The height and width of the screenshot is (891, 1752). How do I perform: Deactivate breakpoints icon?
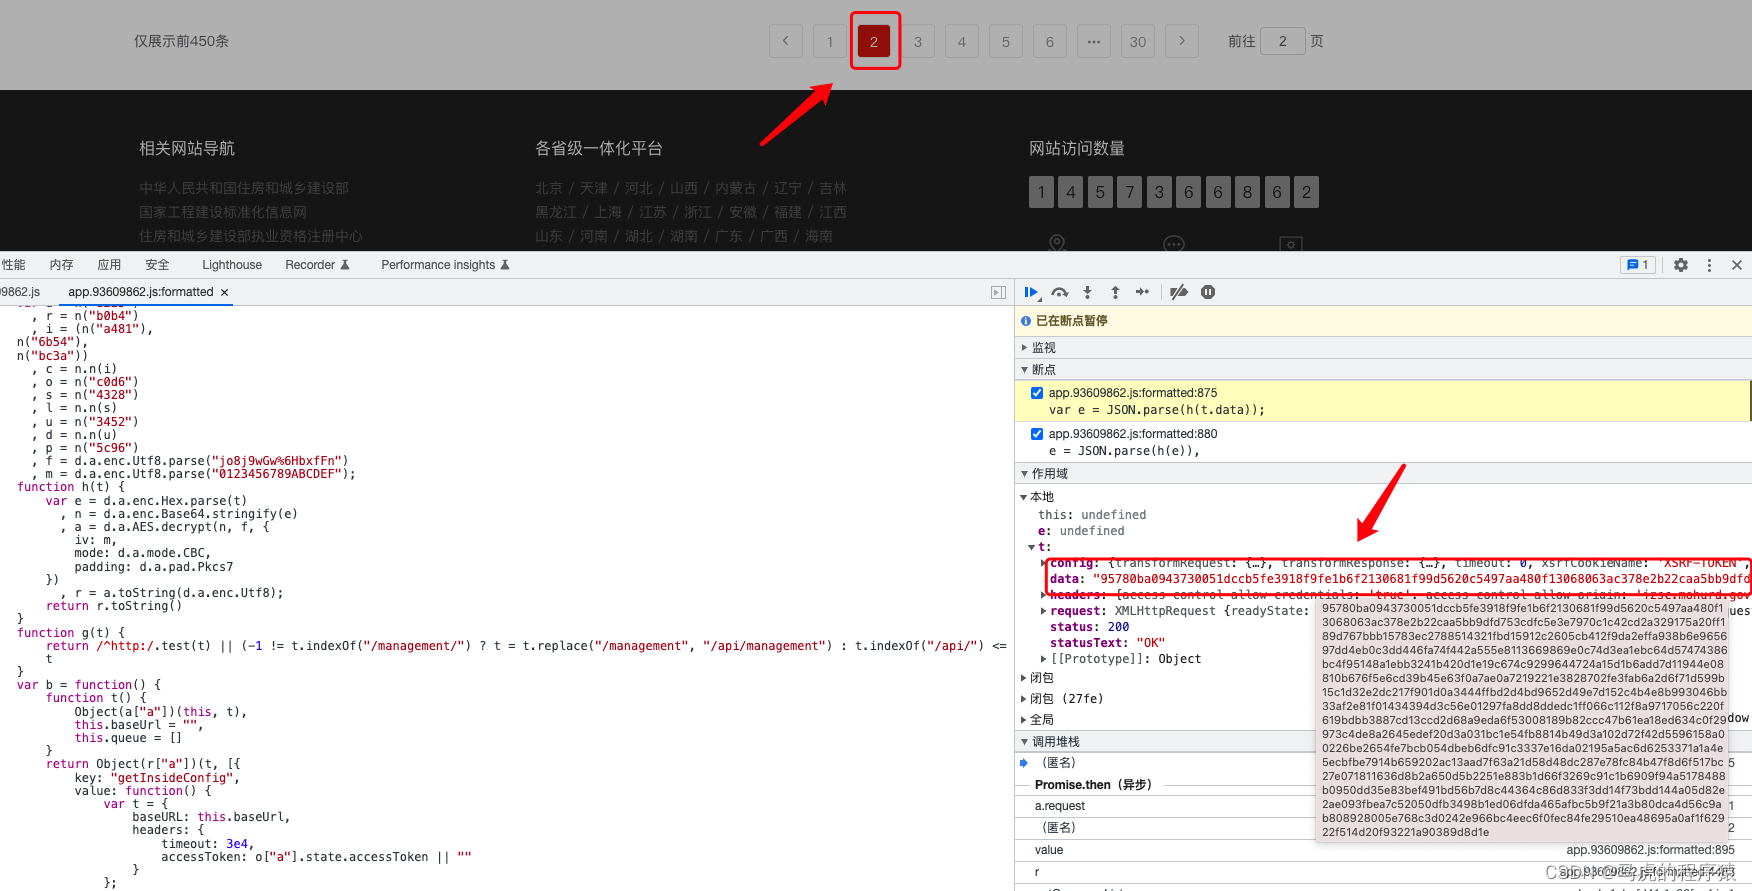click(x=1179, y=292)
